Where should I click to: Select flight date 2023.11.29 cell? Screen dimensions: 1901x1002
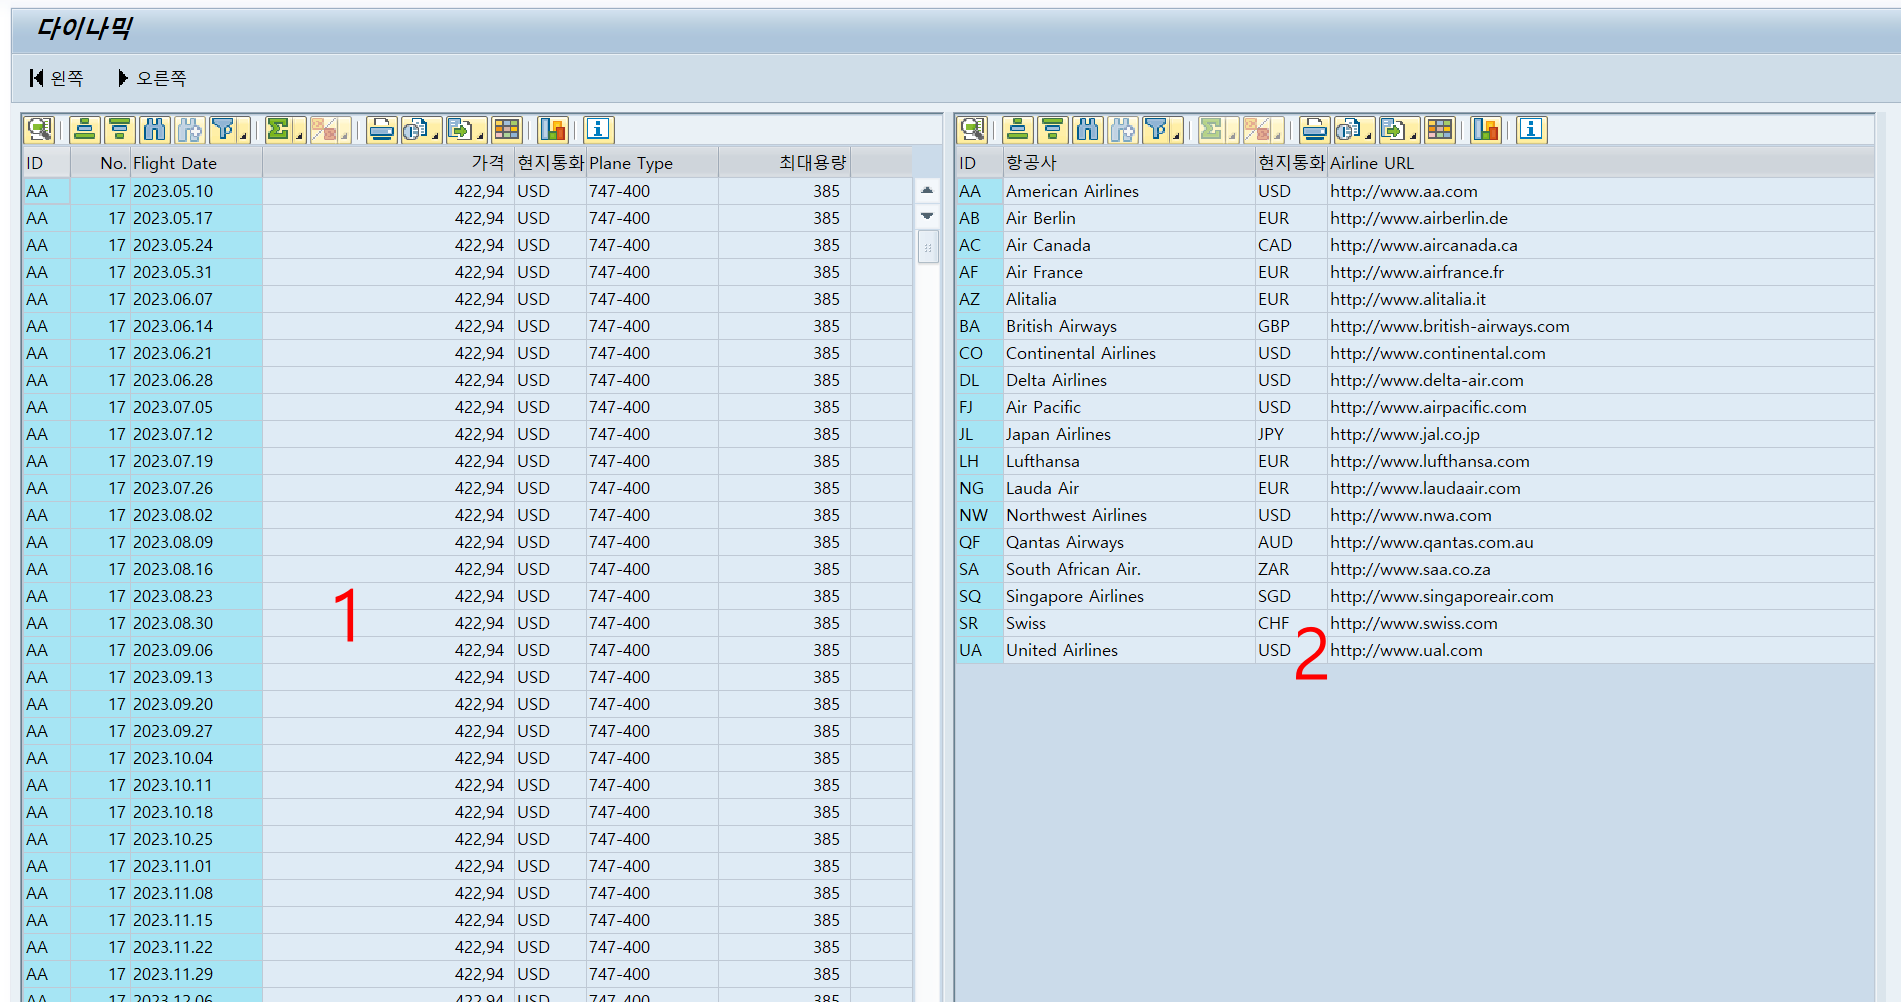pyautogui.click(x=196, y=974)
